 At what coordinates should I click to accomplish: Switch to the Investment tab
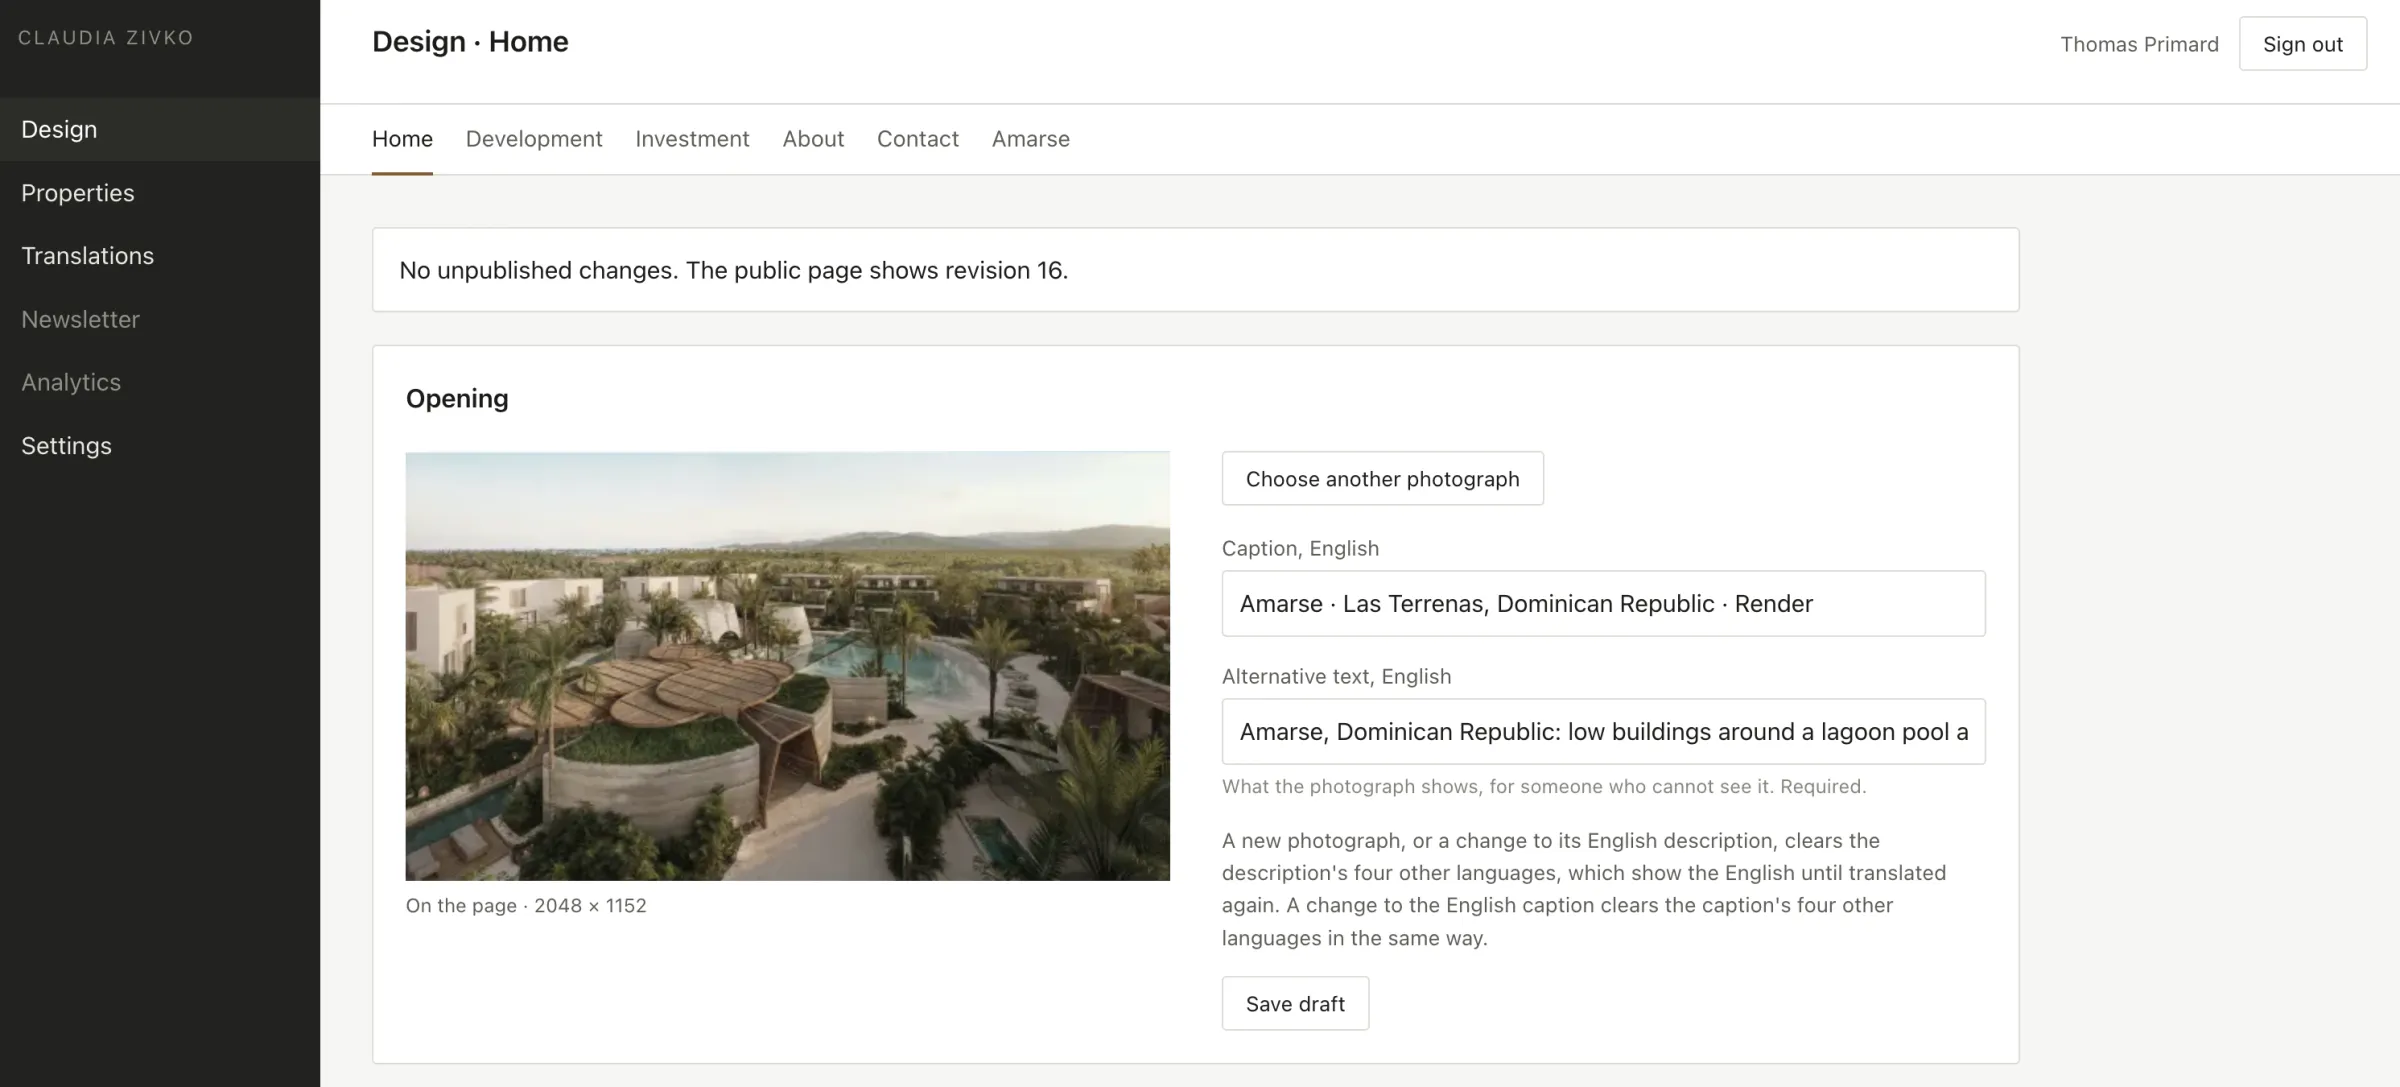click(x=692, y=139)
